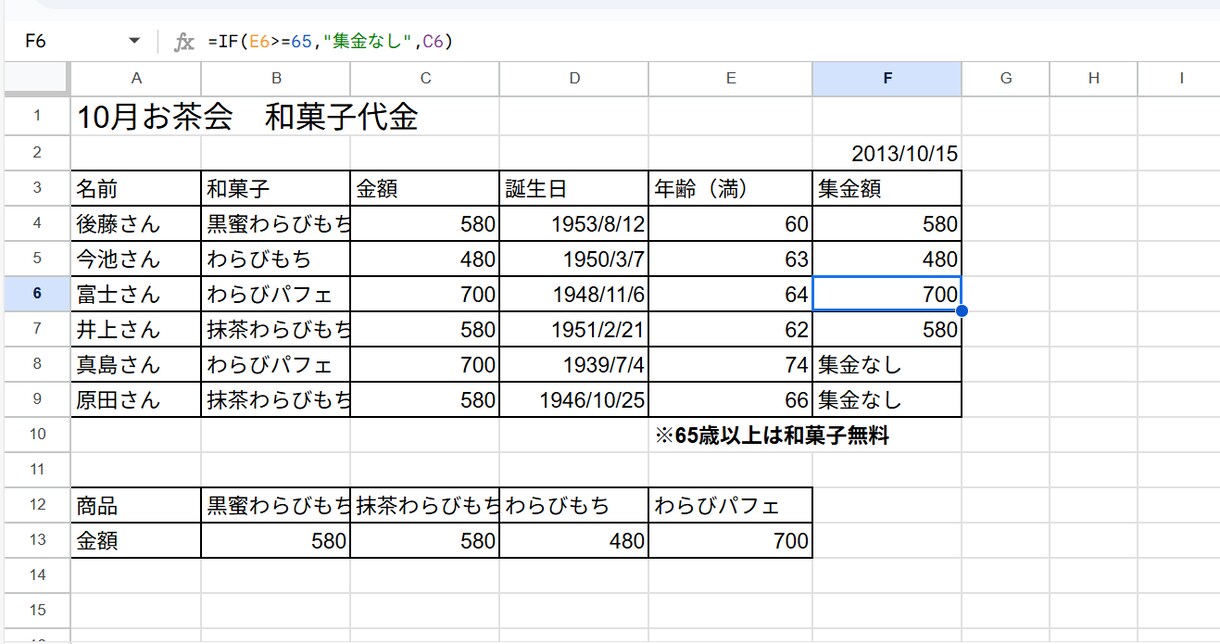Click fill handle on cell F6
The width and height of the screenshot is (1220, 644).
point(962,311)
